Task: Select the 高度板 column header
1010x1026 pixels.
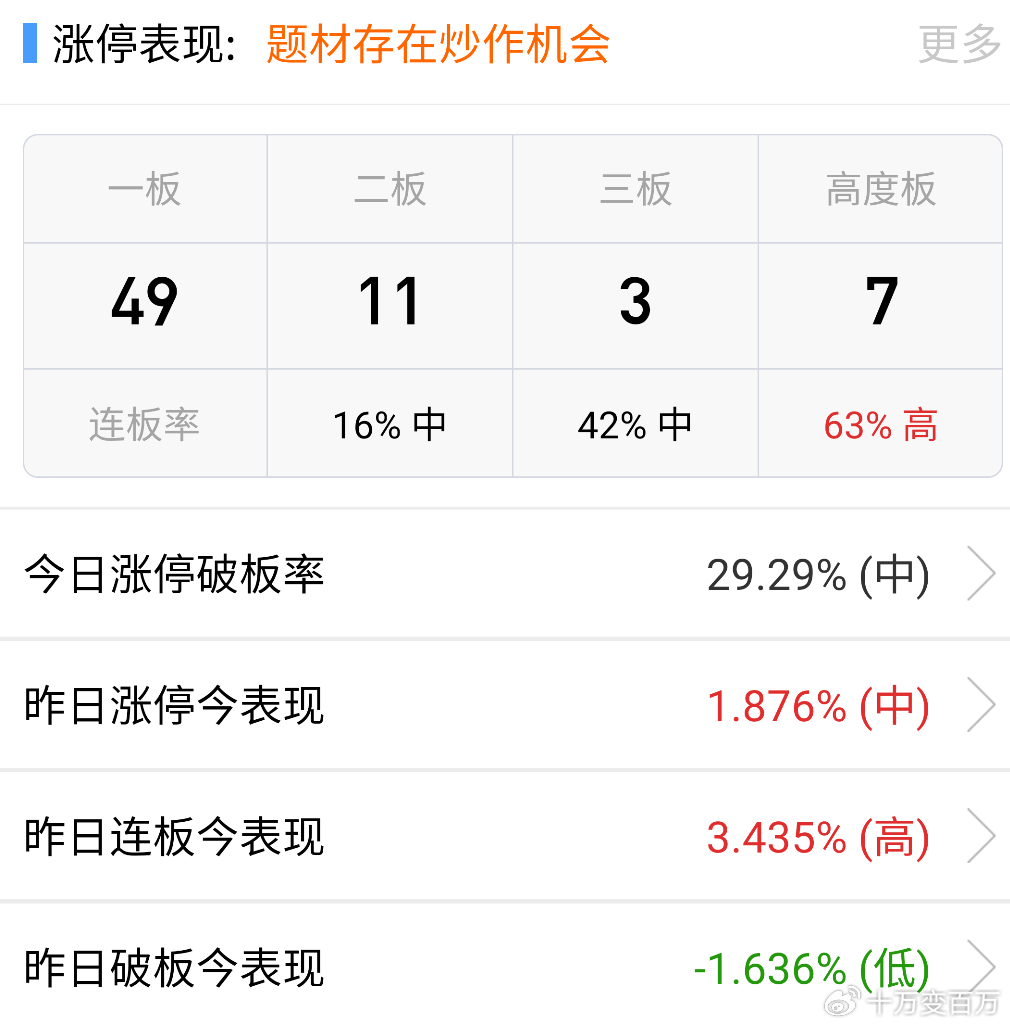Action: tap(881, 189)
